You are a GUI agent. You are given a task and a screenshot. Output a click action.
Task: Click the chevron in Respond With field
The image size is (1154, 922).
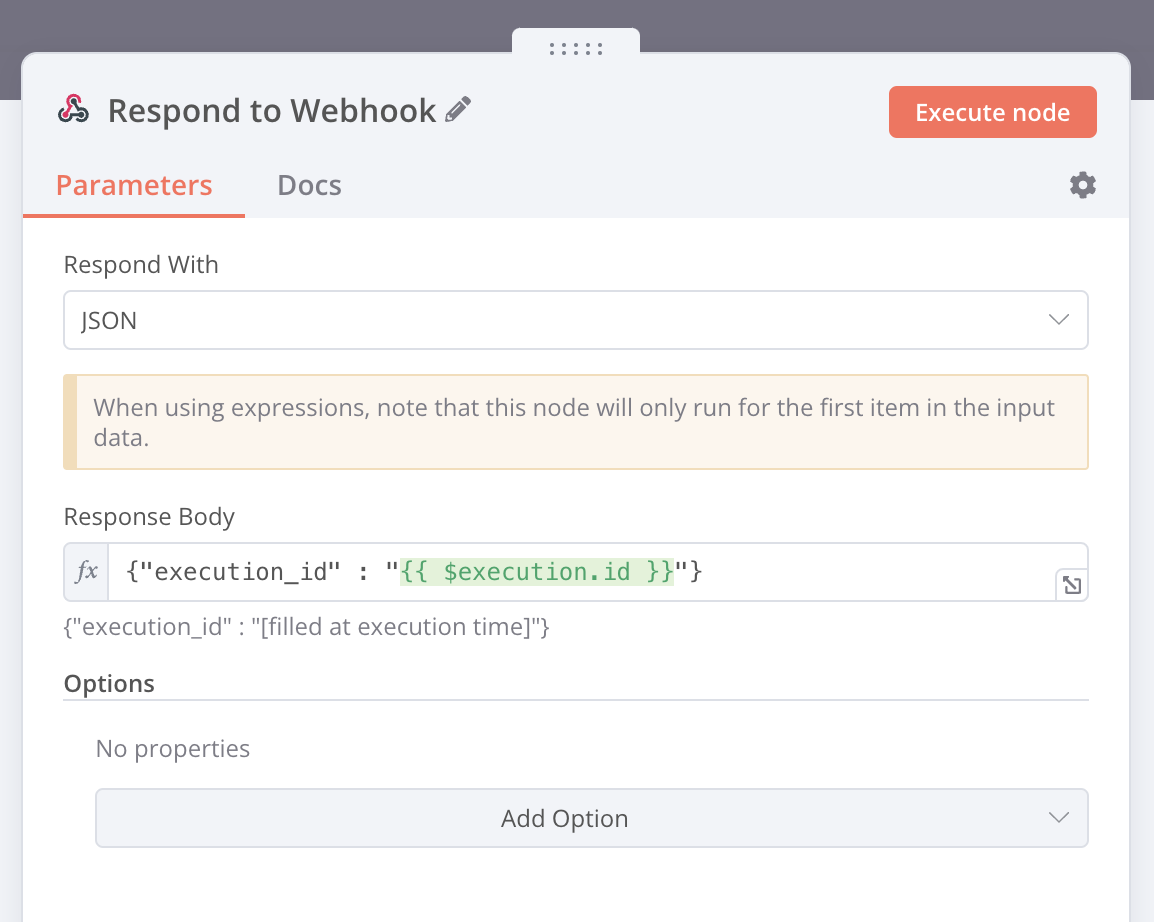click(x=1058, y=320)
